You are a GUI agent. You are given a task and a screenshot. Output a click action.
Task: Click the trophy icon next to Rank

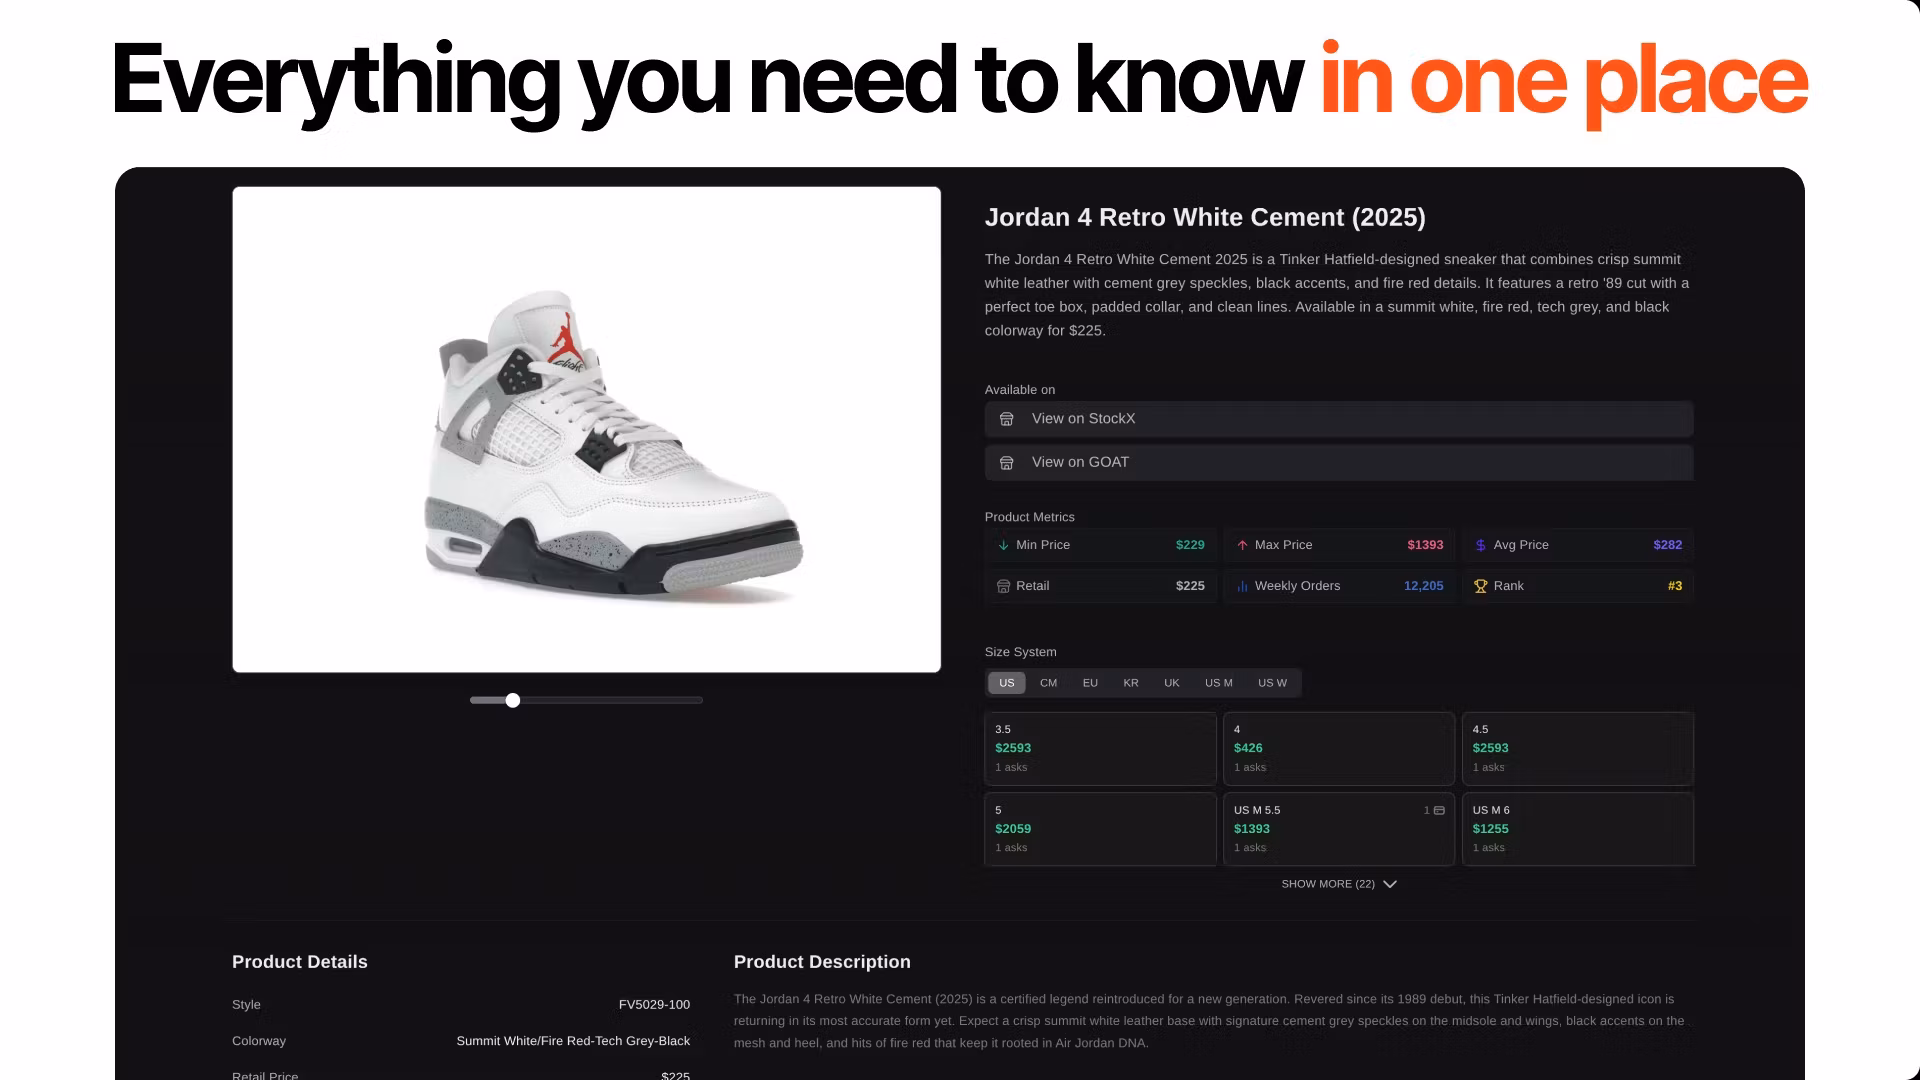point(1481,586)
